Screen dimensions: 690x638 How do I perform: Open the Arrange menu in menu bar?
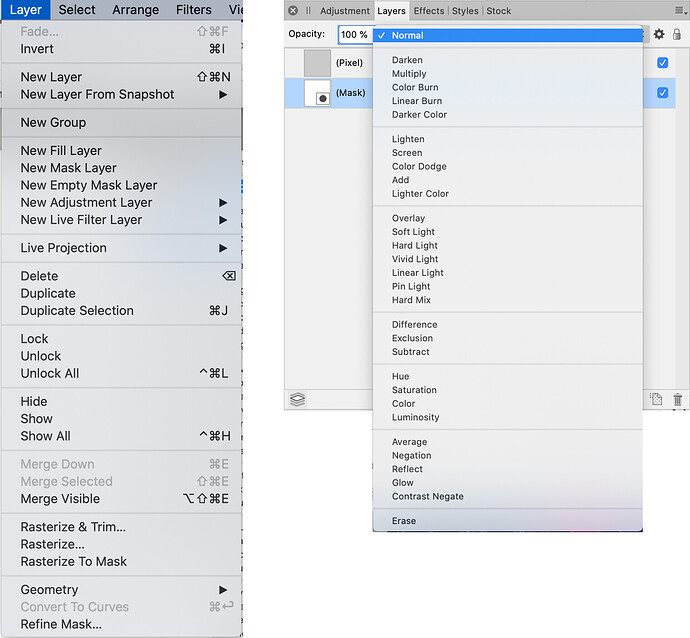(136, 10)
